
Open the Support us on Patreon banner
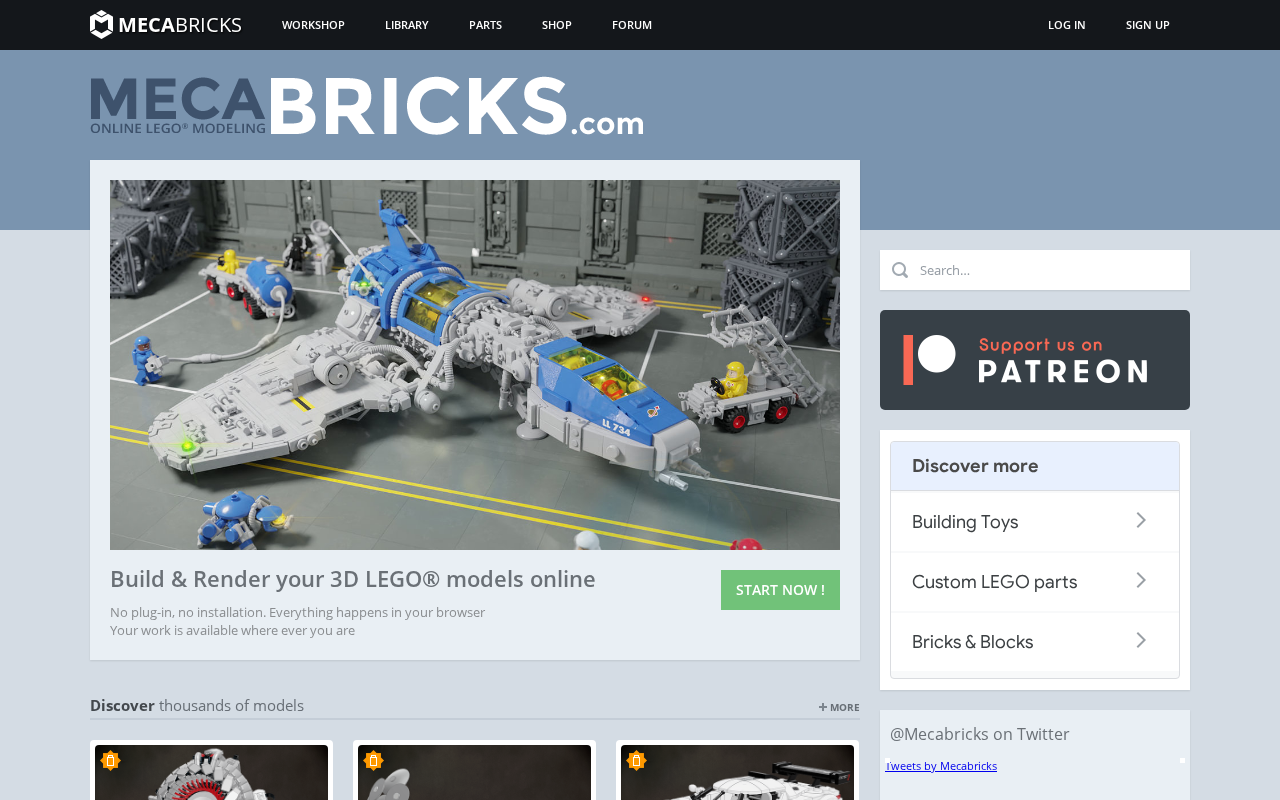[x=1035, y=360]
